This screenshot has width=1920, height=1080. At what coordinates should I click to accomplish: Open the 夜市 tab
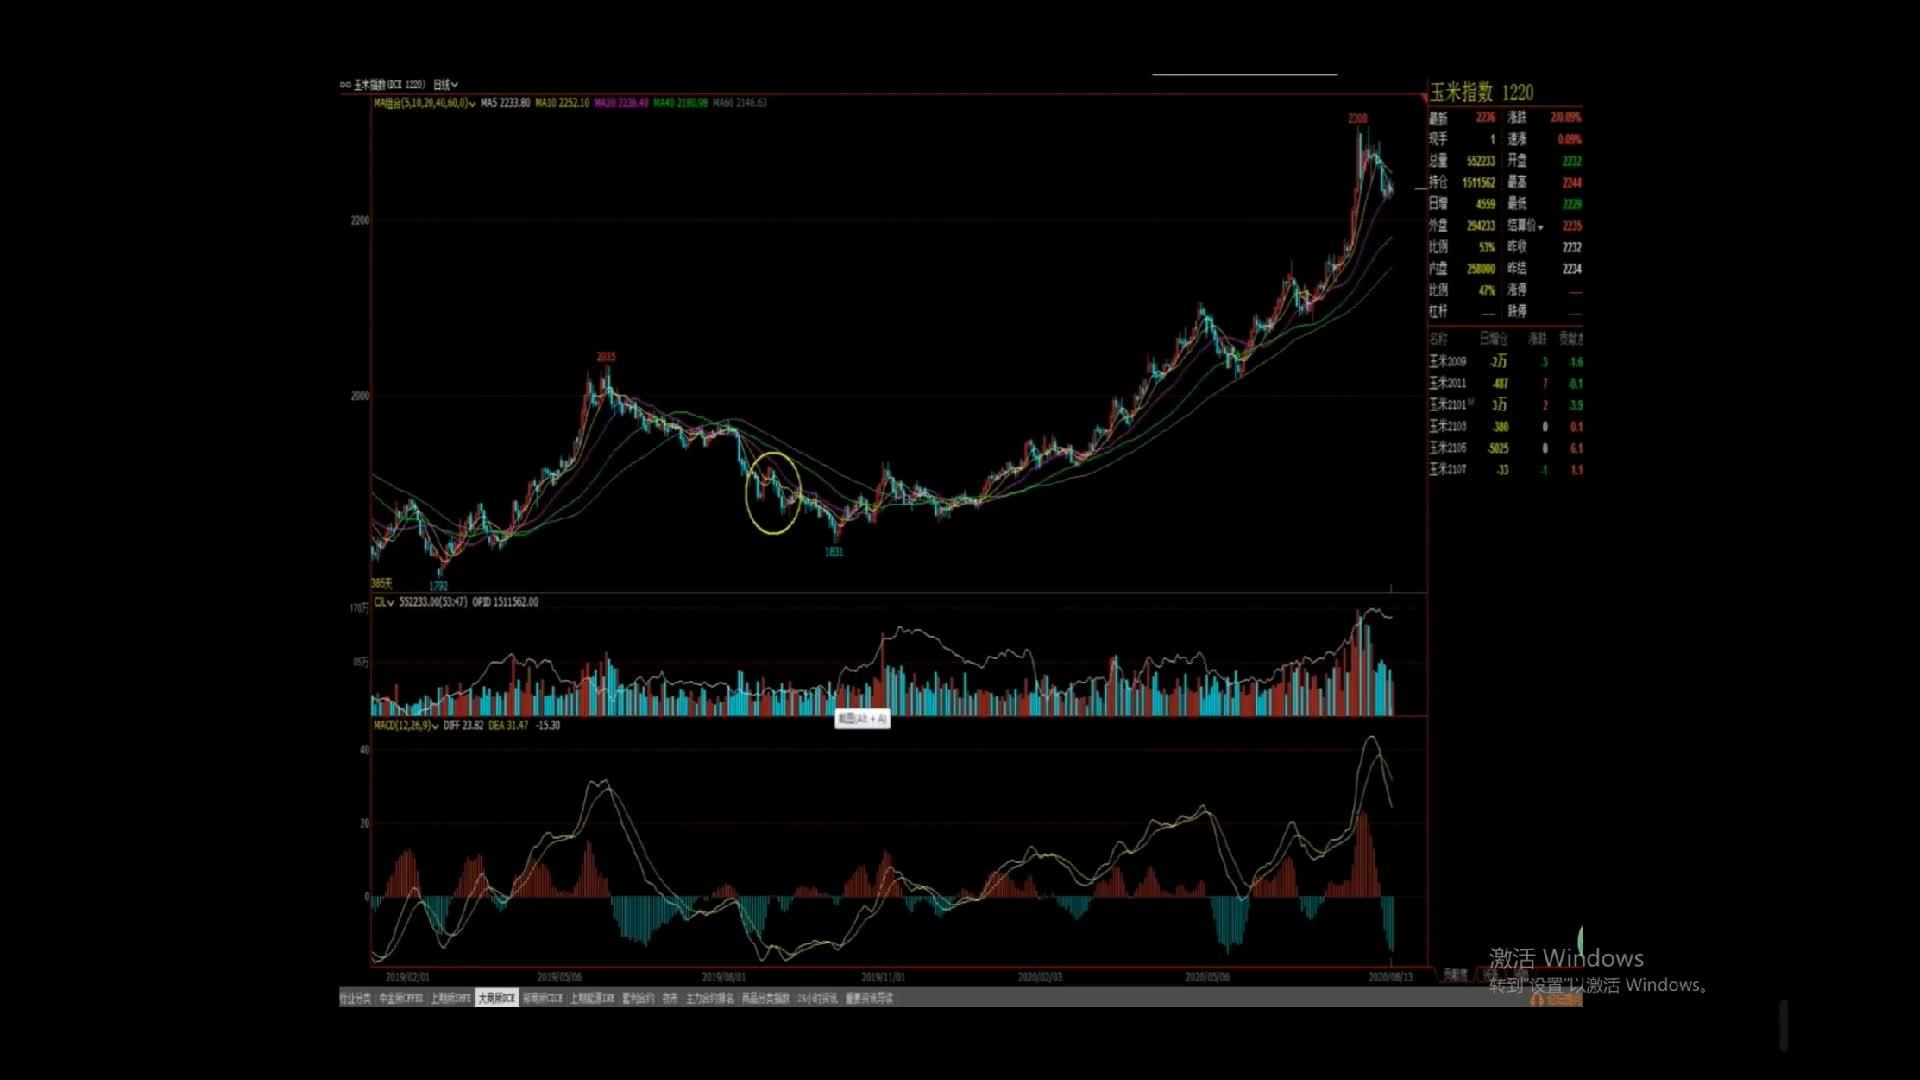pos(670,998)
